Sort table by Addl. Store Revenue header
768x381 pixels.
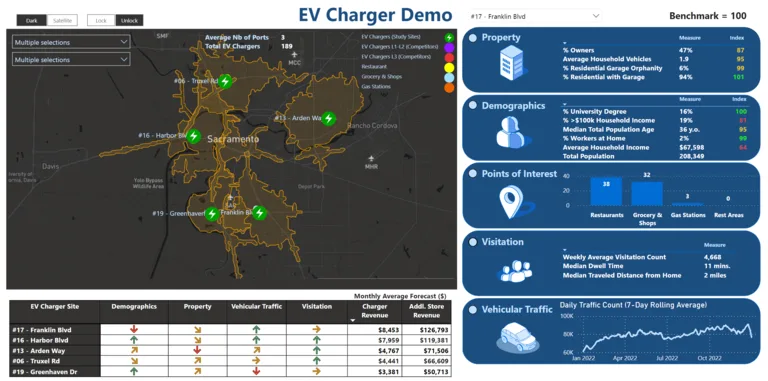pos(426,312)
